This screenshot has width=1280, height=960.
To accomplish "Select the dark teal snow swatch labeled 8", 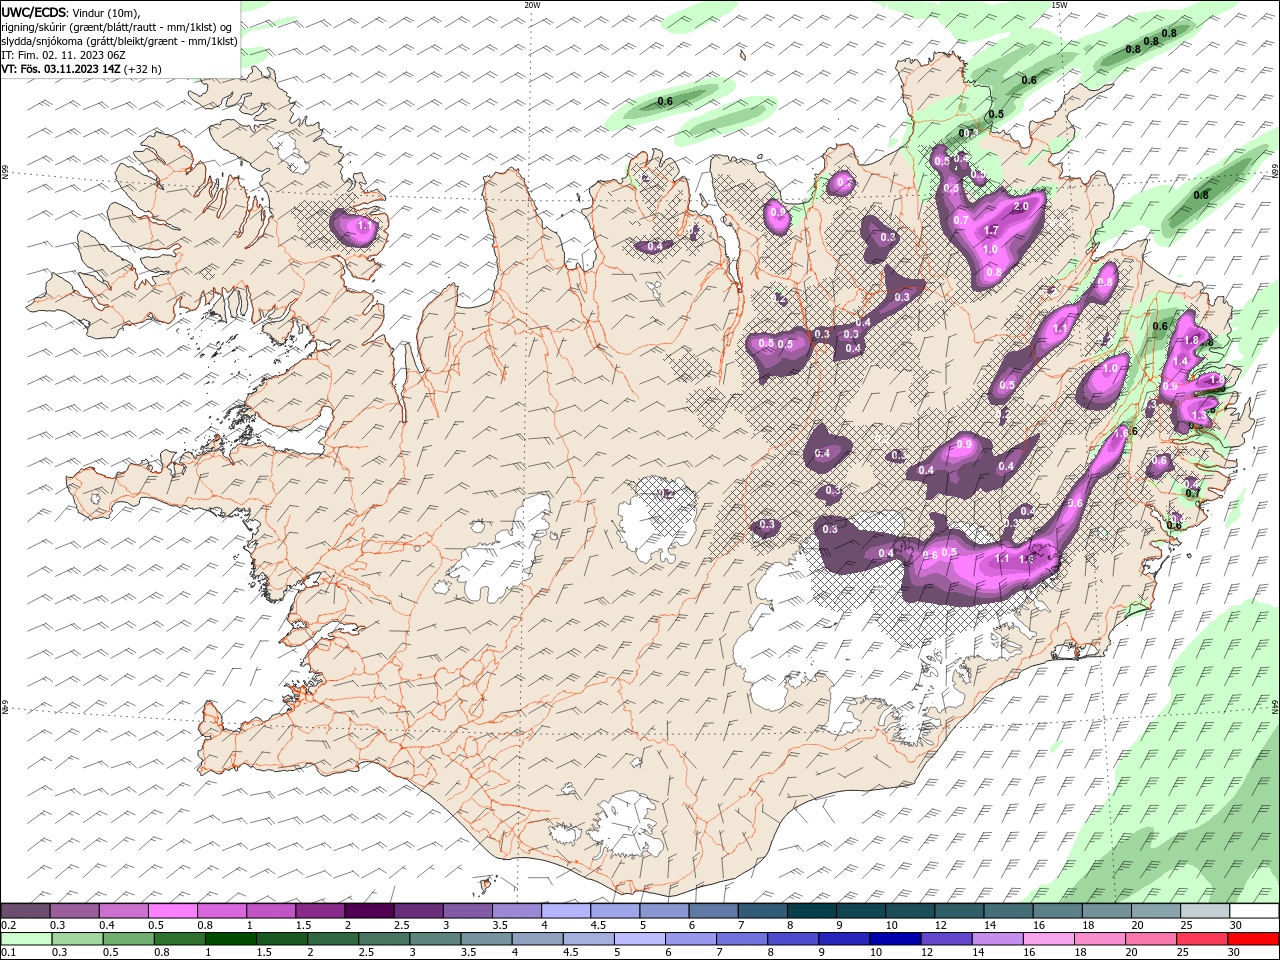I will pyautogui.click(x=812, y=911).
